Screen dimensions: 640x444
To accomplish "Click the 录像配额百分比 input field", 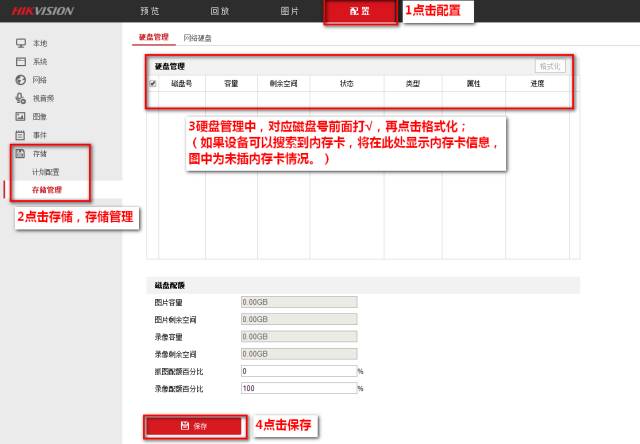I will click(x=298, y=387).
